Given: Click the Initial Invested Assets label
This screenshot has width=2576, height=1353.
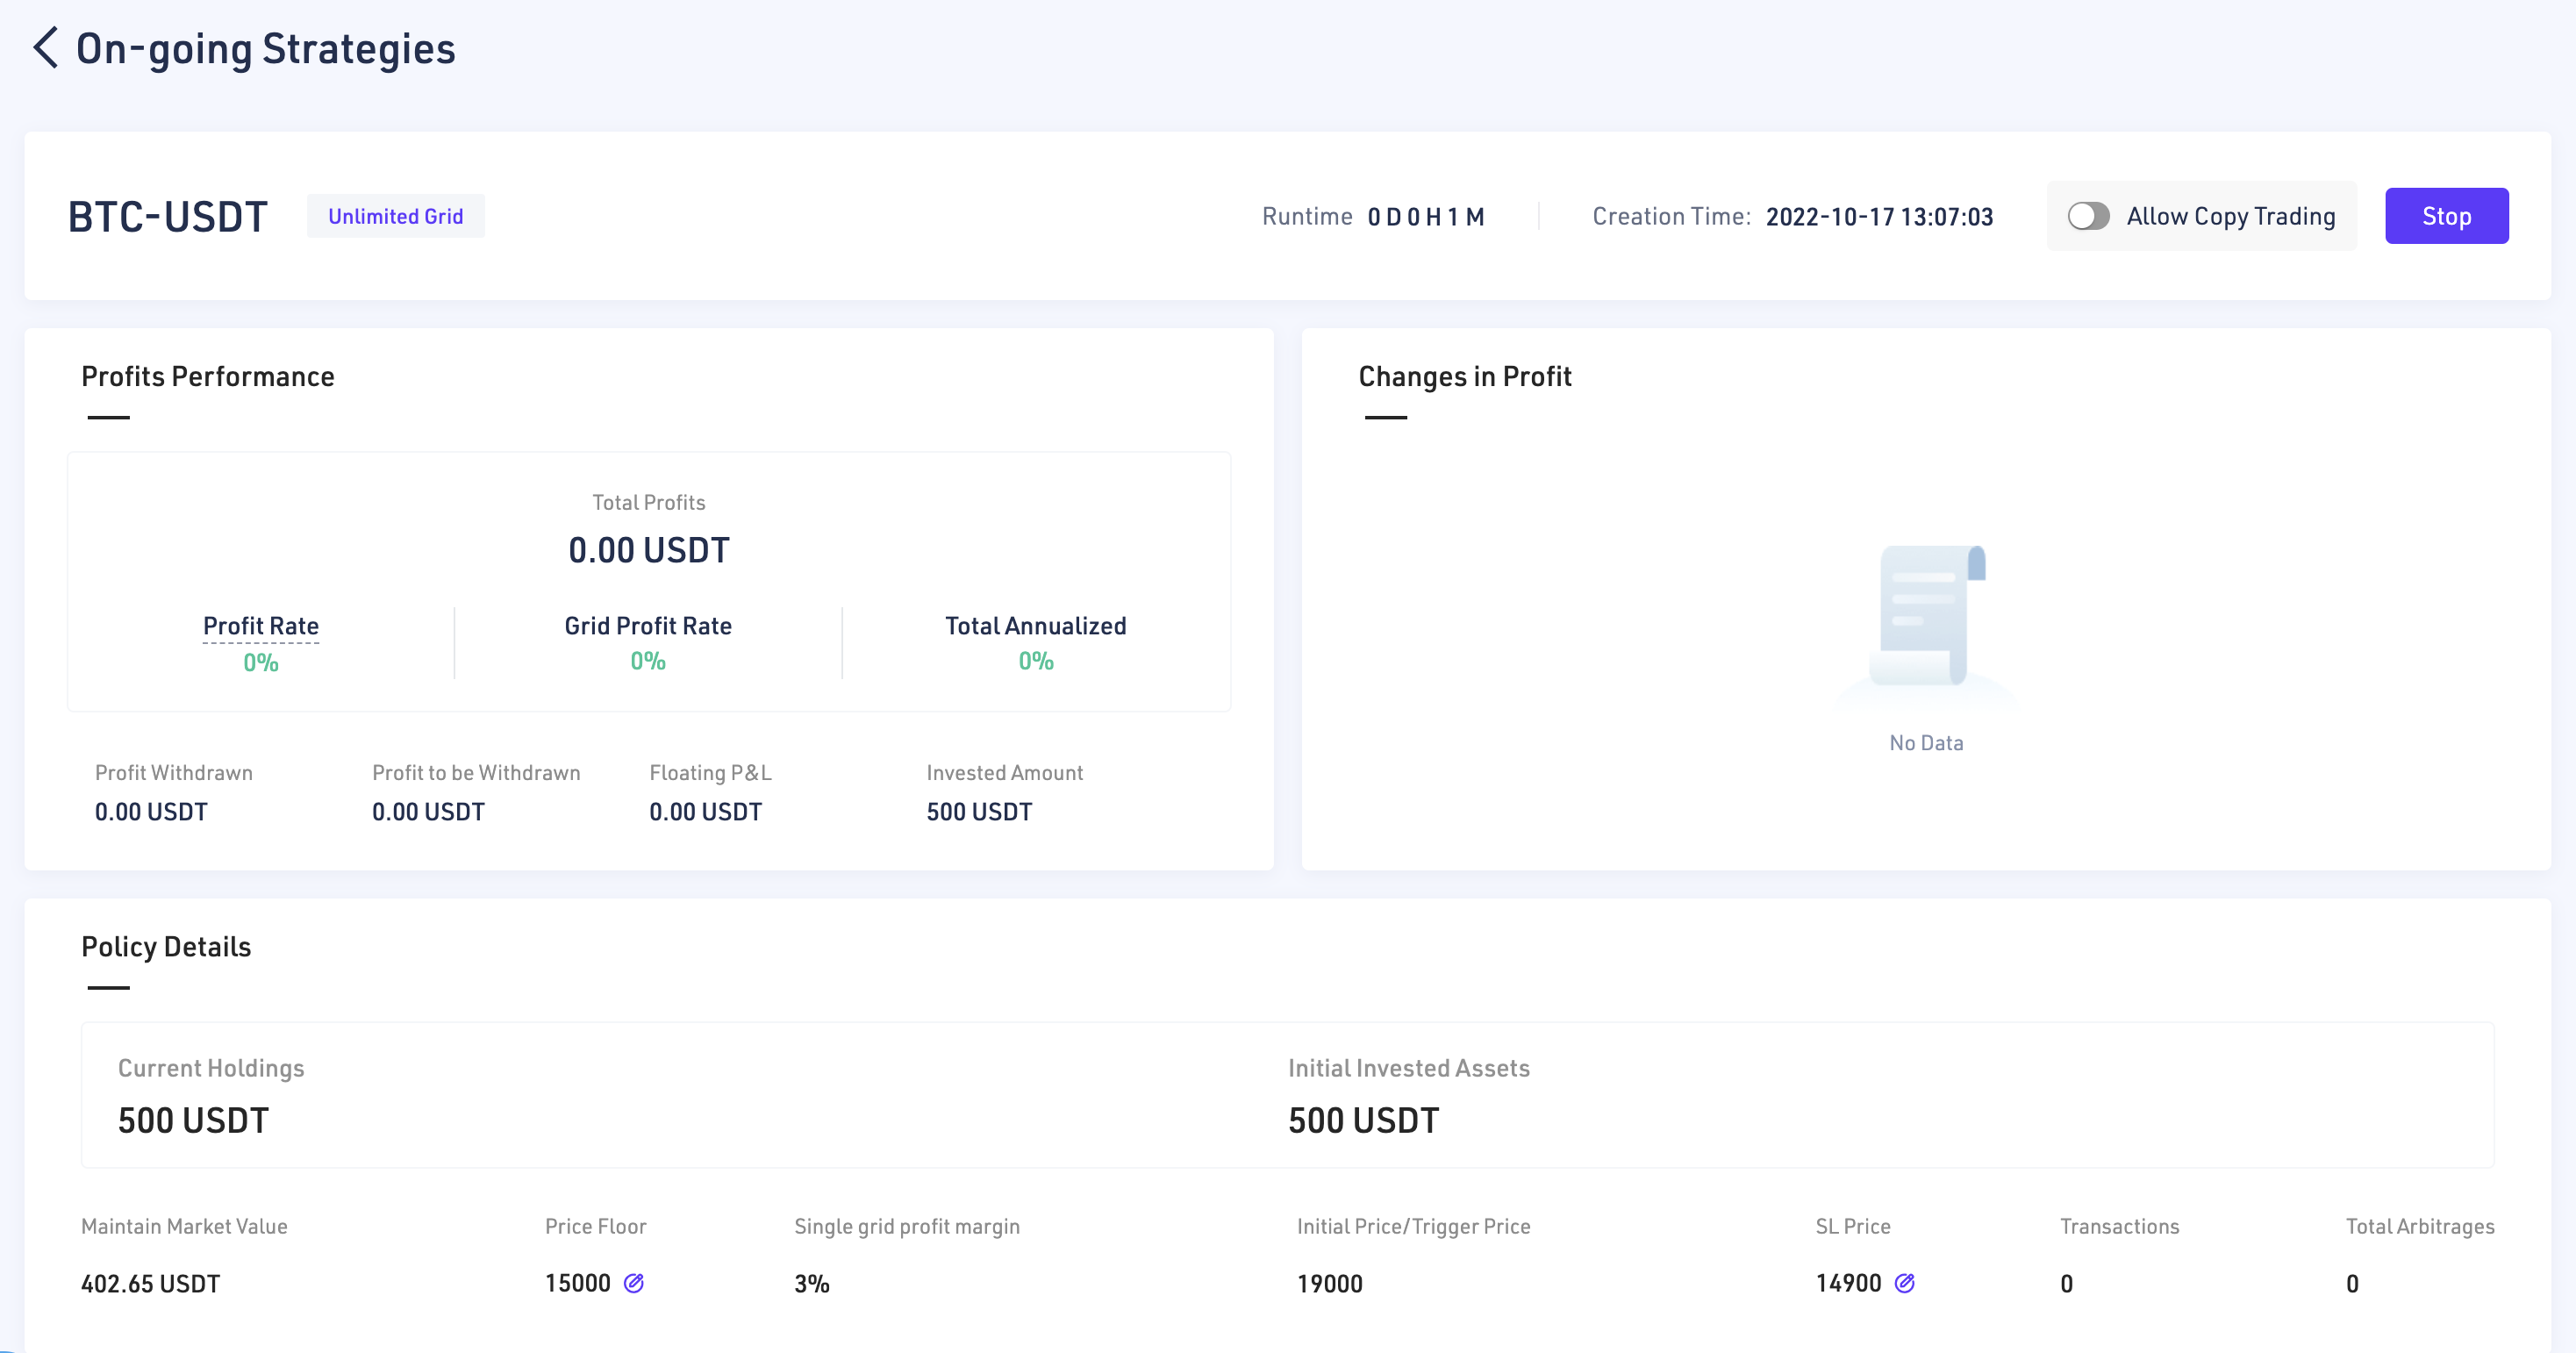Looking at the screenshot, I should (x=1409, y=1069).
